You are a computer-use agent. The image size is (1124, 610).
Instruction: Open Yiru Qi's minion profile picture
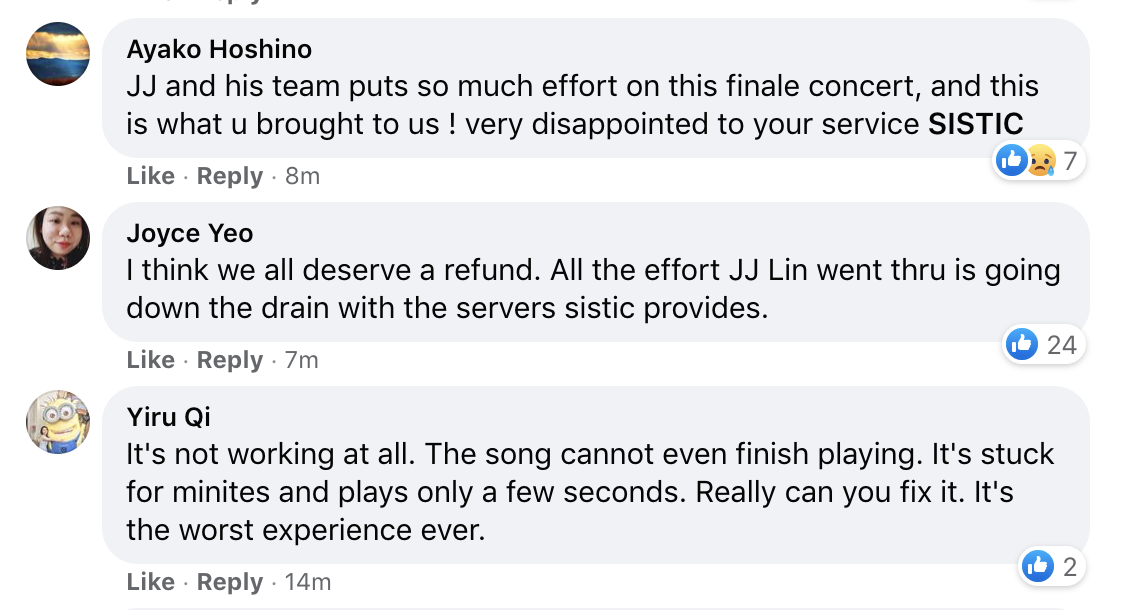58,421
